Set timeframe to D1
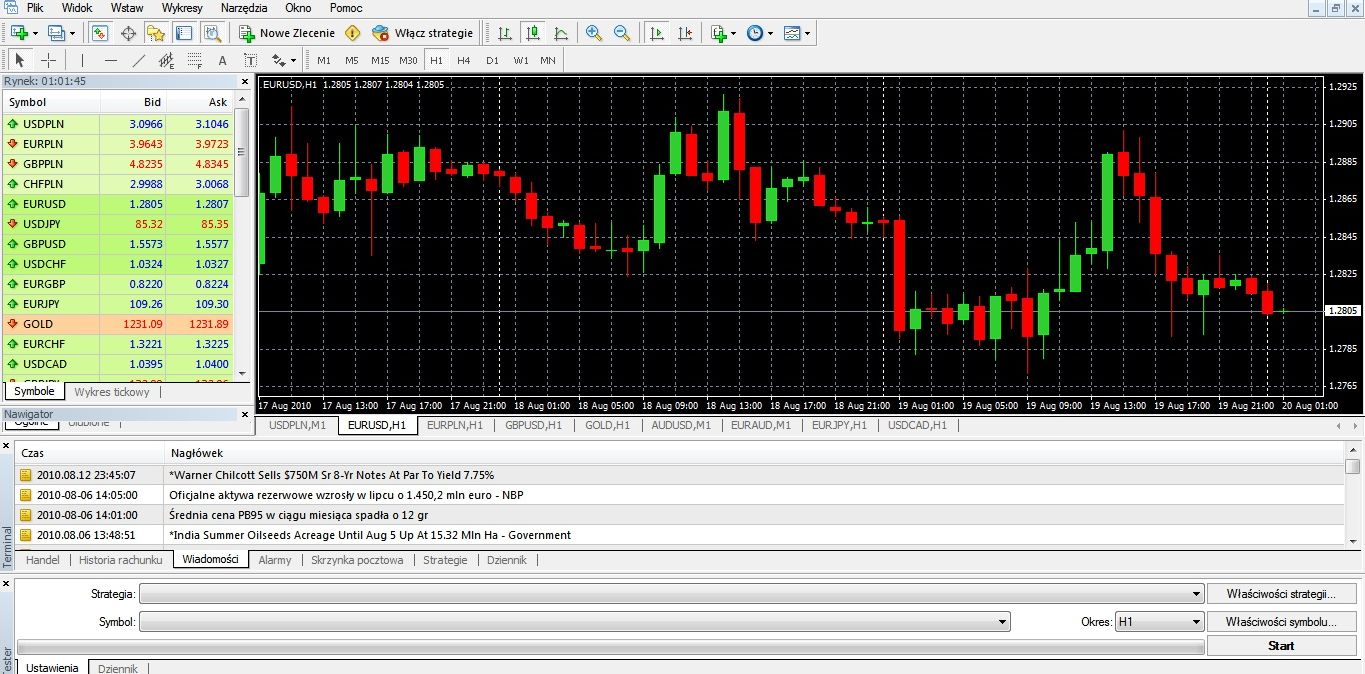The height and width of the screenshot is (674, 1365). click(492, 60)
